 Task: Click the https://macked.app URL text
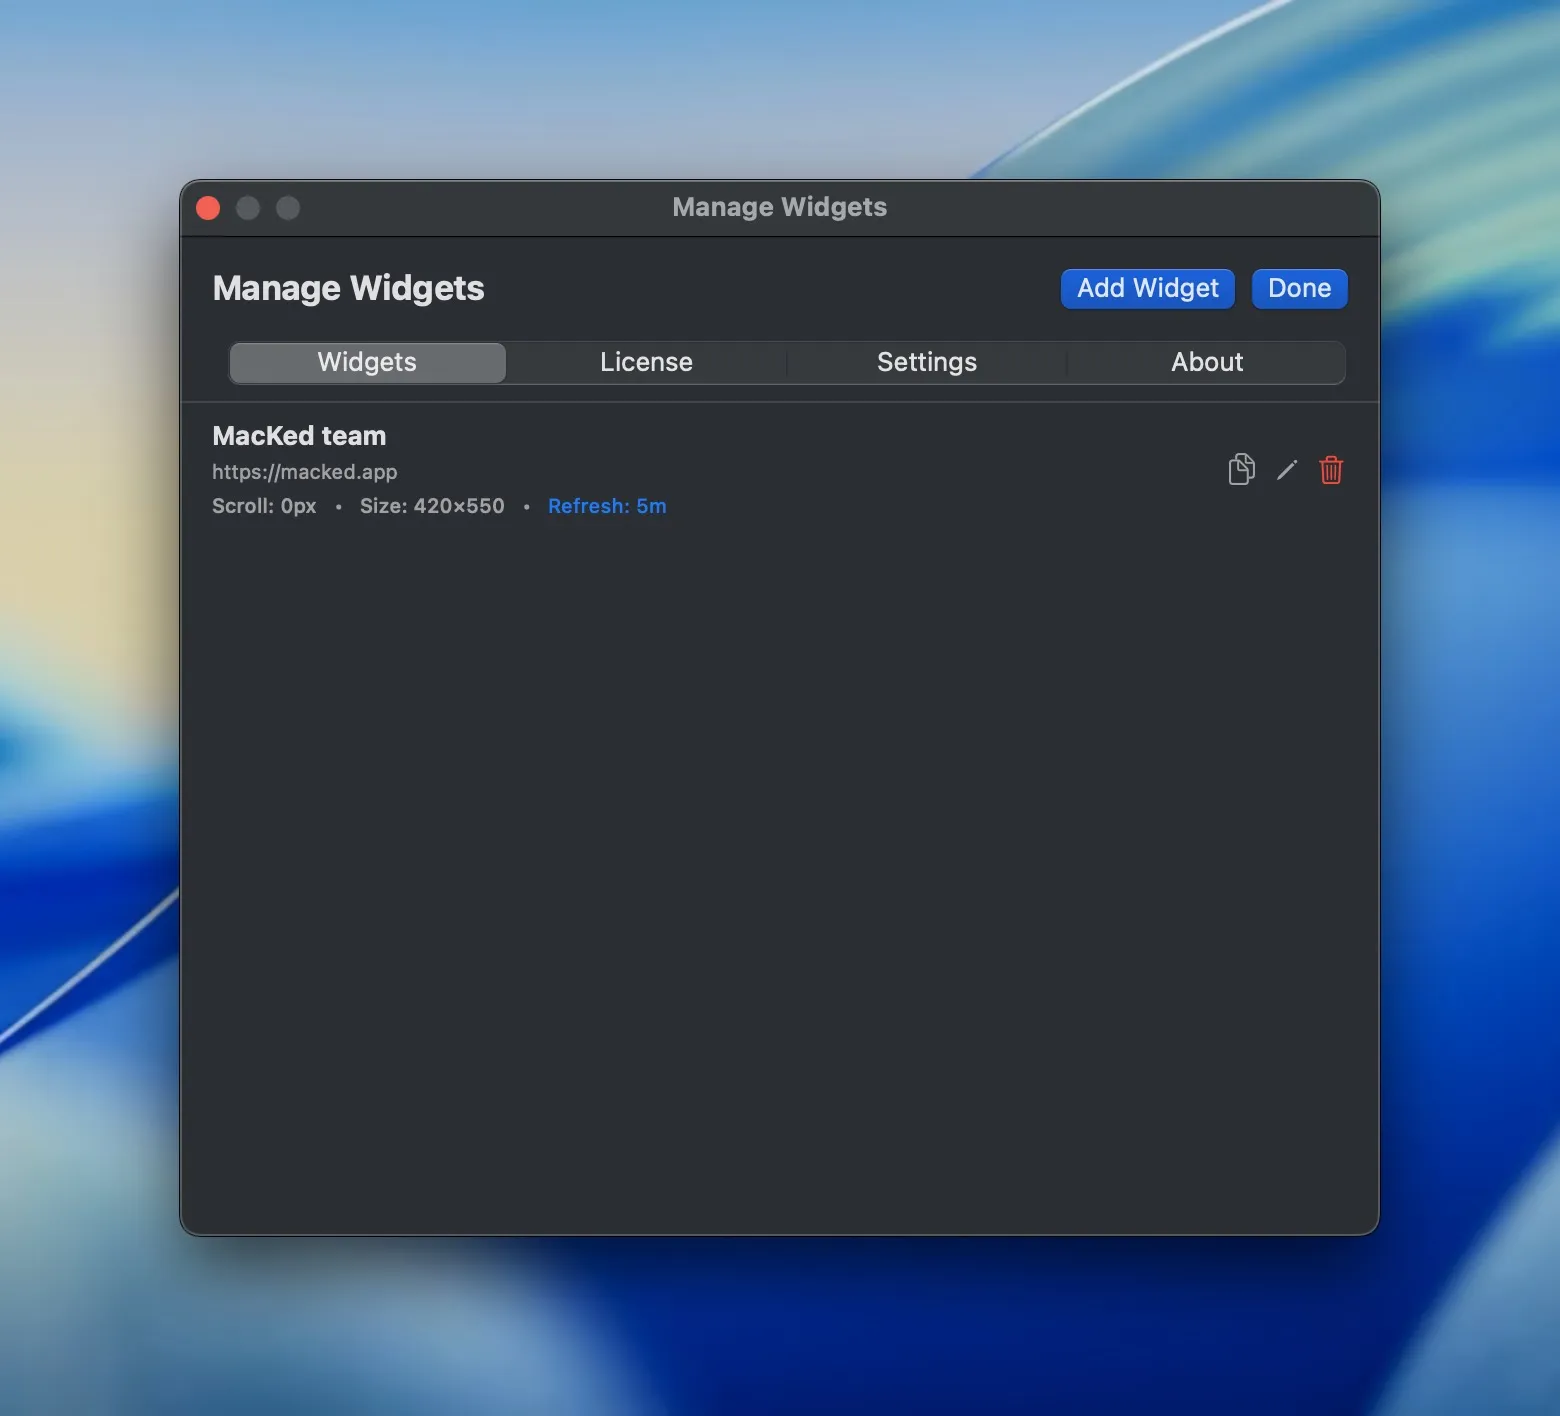click(304, 472)
